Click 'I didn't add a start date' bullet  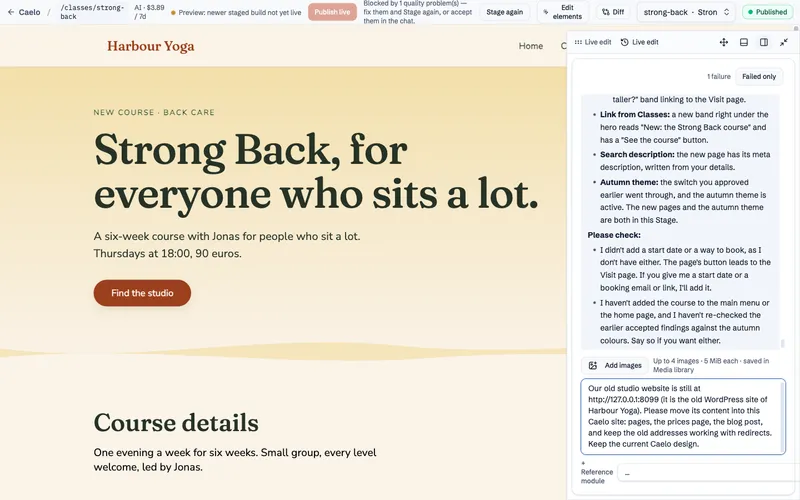[x=685, y=269]
